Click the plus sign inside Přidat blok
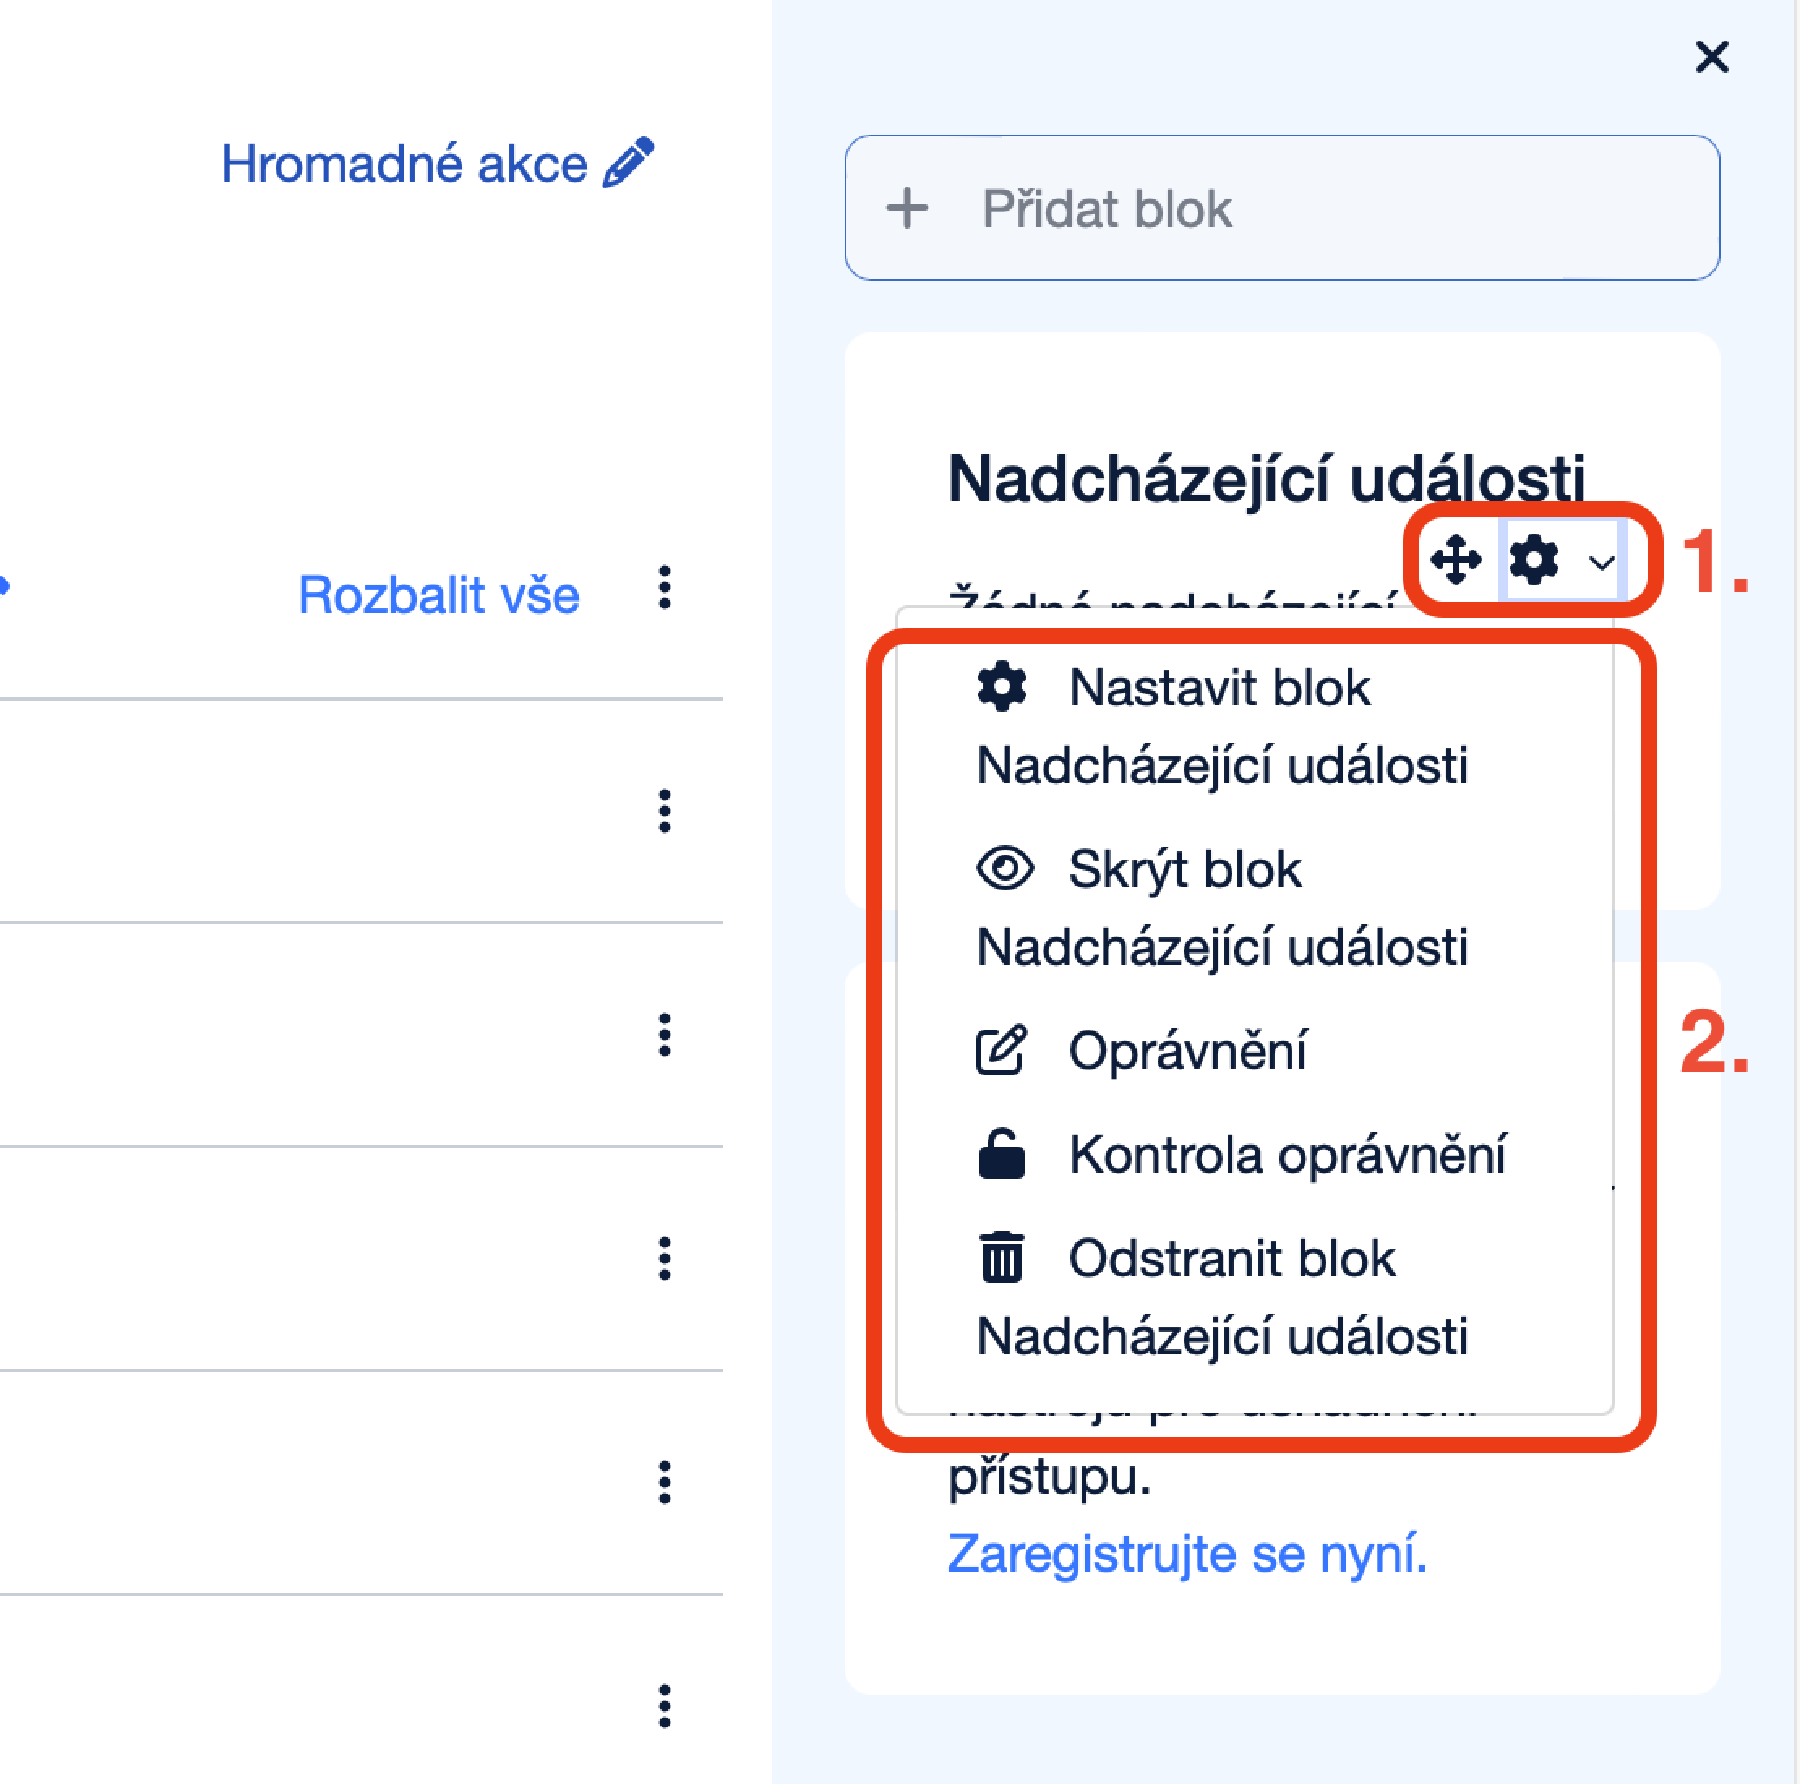1800x1784 pixels. (x=908, y=207)
